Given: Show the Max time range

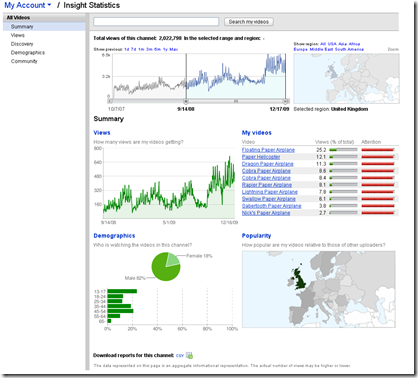Looking at the screenshot, I should click(174, 49).
